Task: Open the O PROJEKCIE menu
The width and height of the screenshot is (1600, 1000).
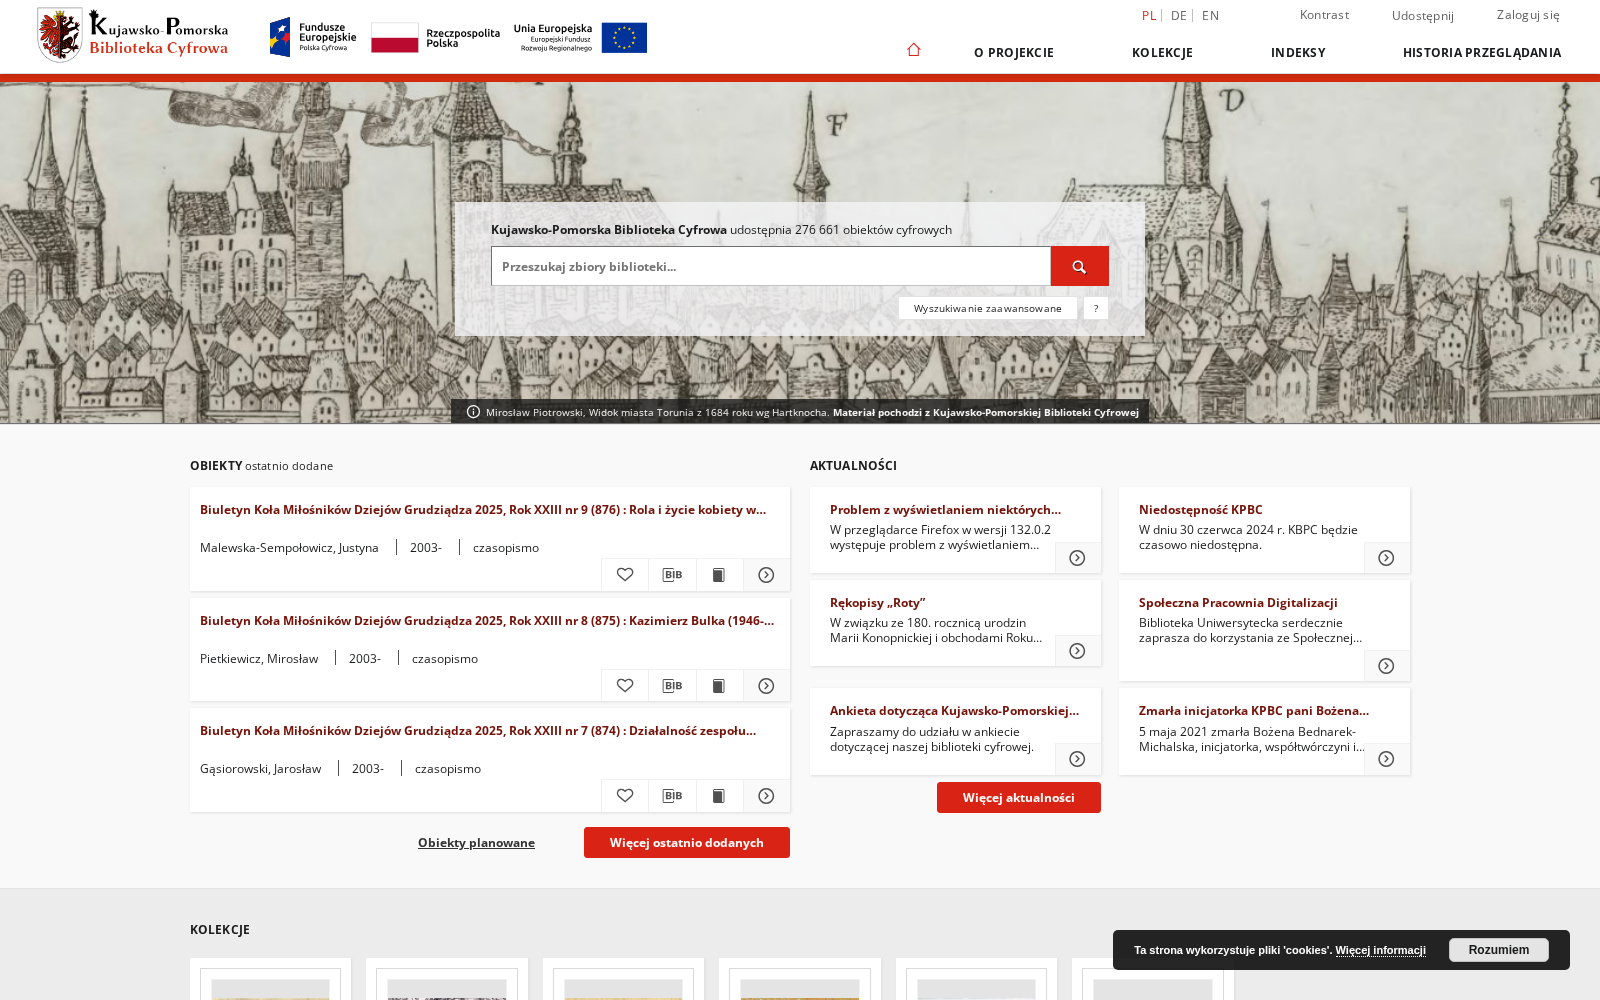Action: [x=1014, y=53]
